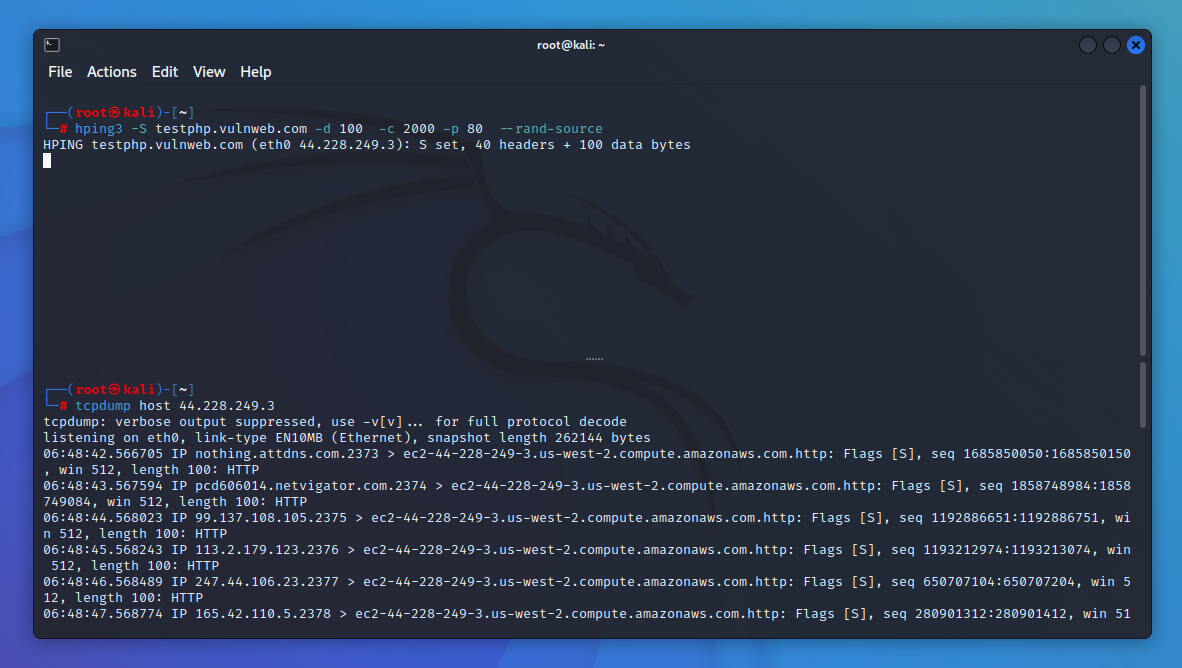1182x668 pixels.
Task: Click 'testphp.vulnweb.com' in the hping3 command
Action: pyautogui.click(x=231, y=128)
